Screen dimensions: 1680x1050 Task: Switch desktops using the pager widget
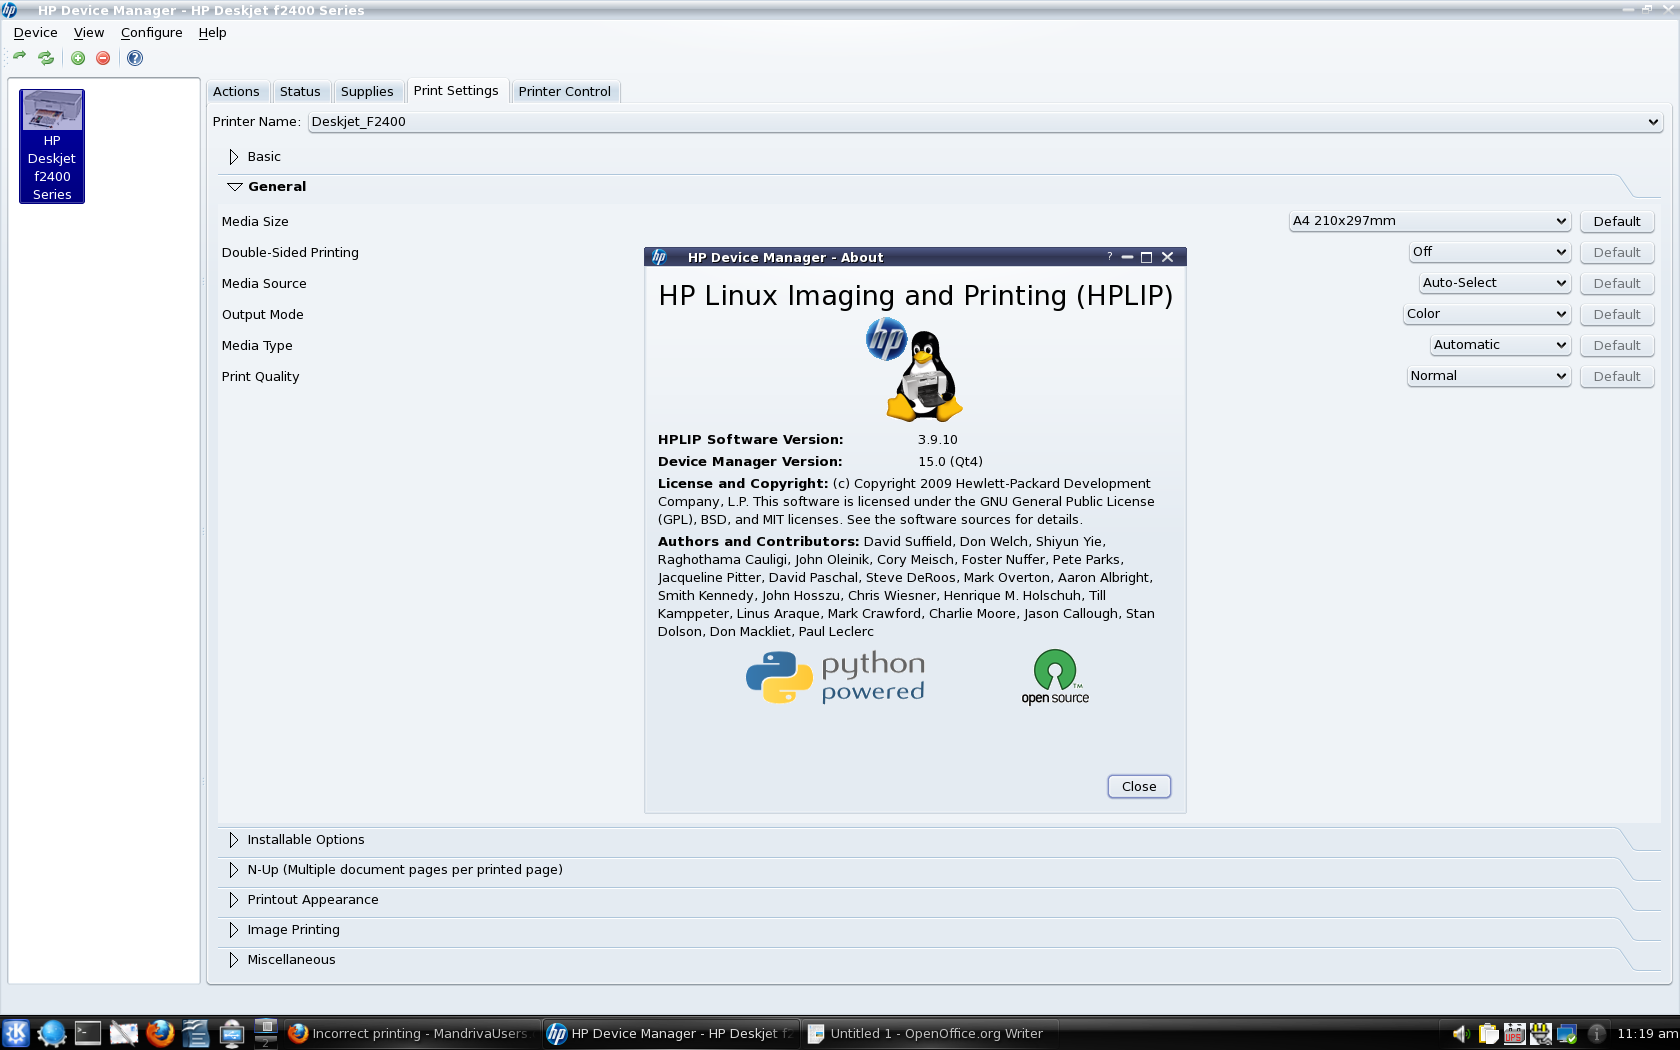[x=266, y=1033]
